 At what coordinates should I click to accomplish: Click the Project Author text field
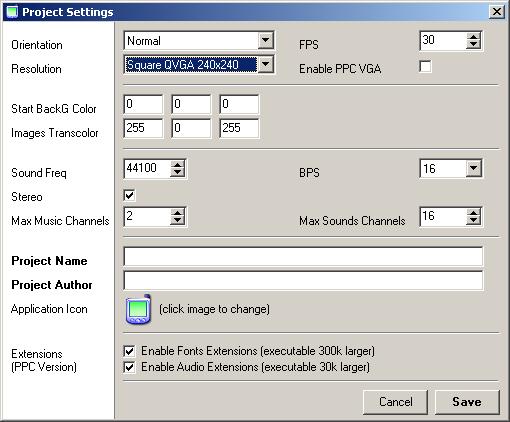tap(303, 280)
